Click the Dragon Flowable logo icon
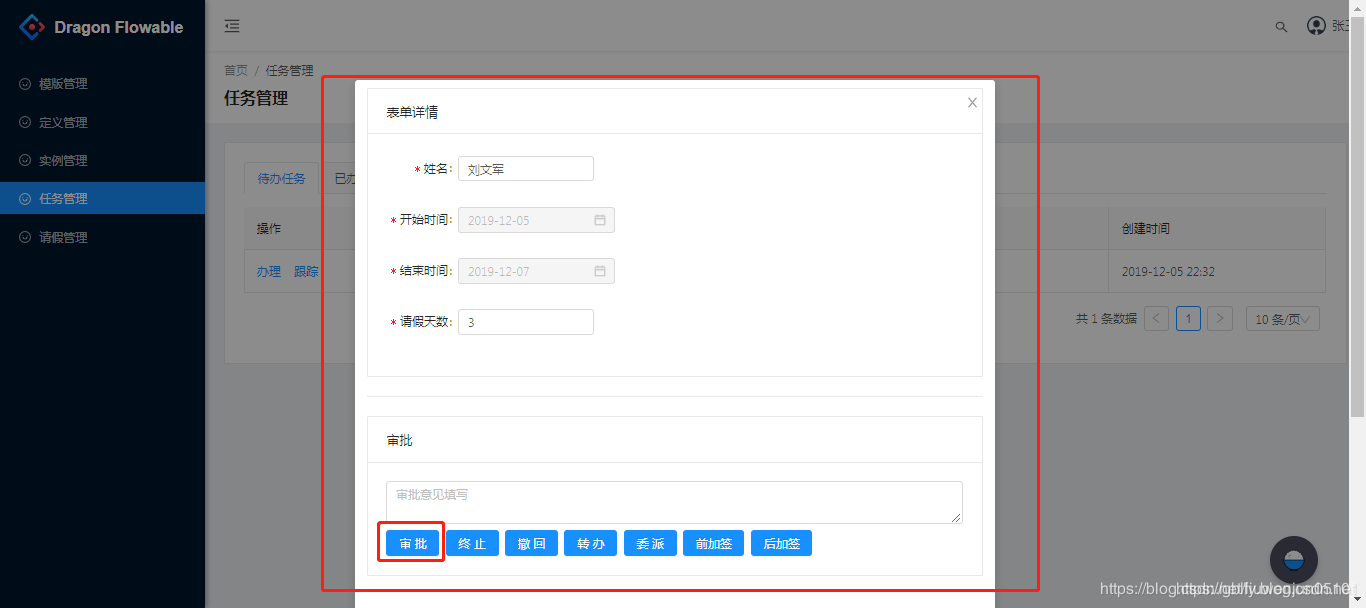The width and height of the screenshot is (1366, 608). pyautogui.click(x=33, y=27)
